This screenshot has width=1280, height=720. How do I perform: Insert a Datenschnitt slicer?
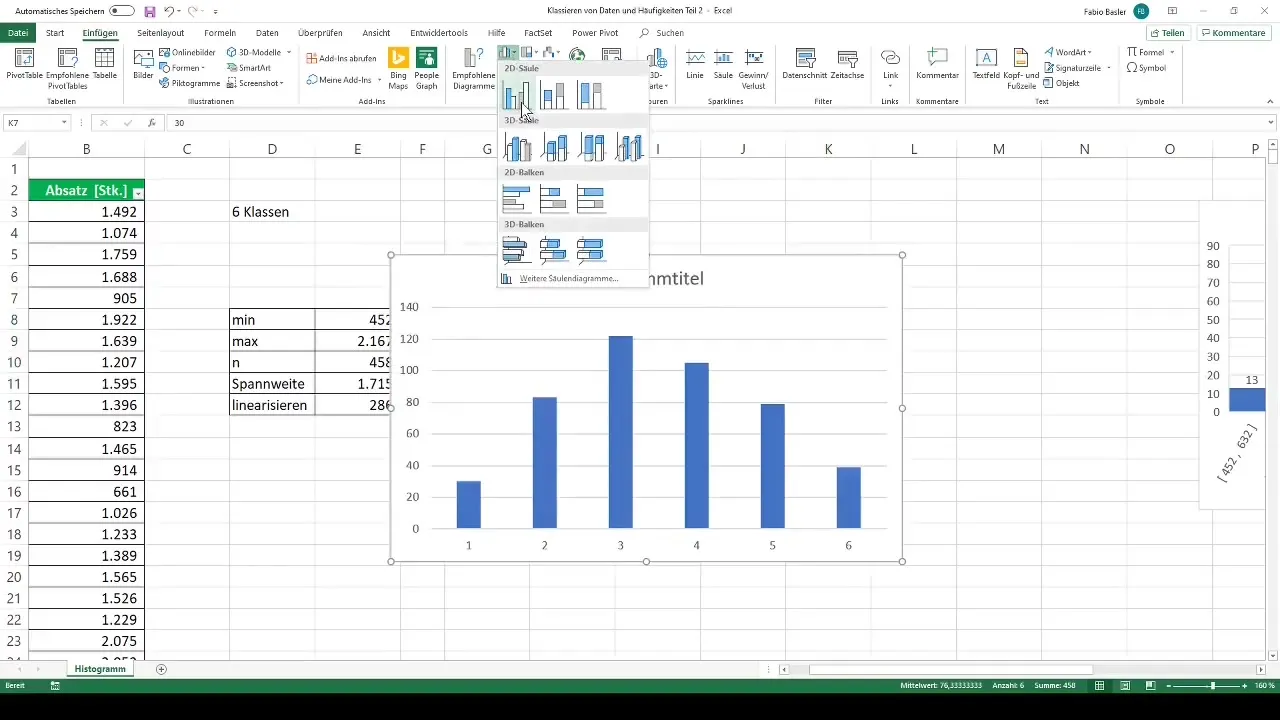coord(804,65)
